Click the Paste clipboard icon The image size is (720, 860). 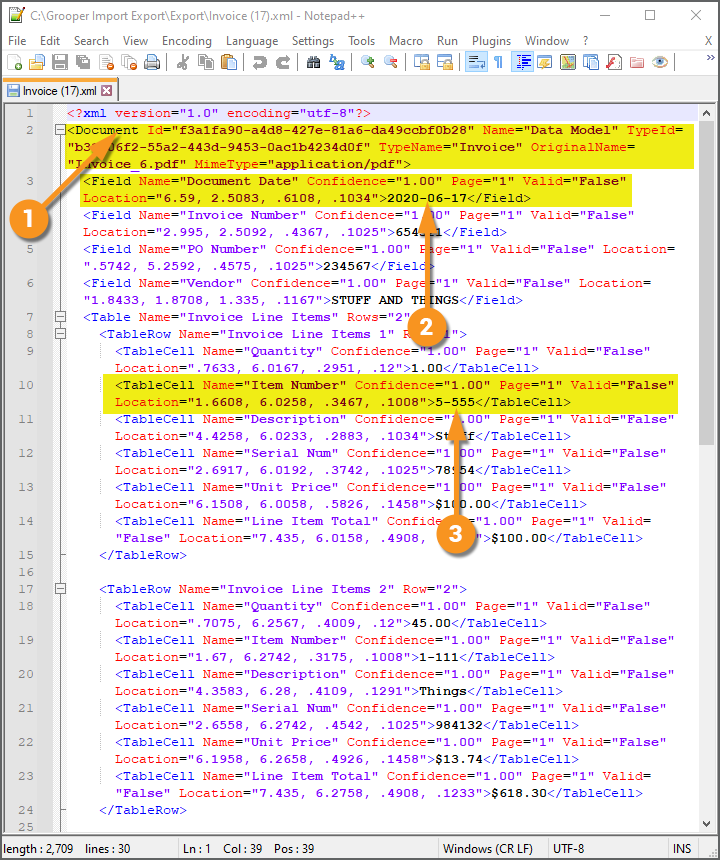pyautogui.click(x=229, y=63)
